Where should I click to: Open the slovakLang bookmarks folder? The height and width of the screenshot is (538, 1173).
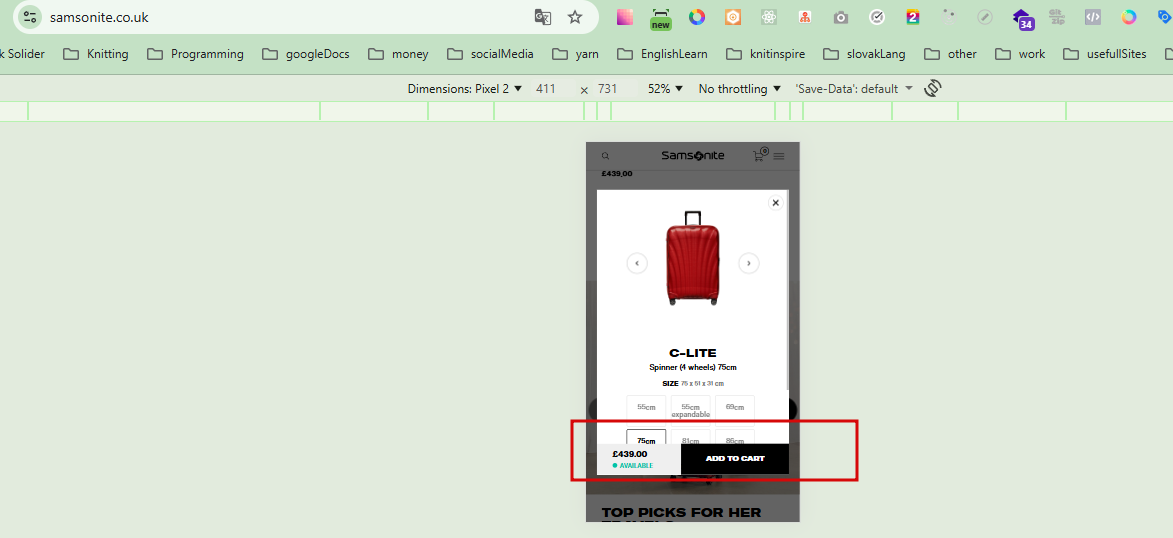[865, 54]
